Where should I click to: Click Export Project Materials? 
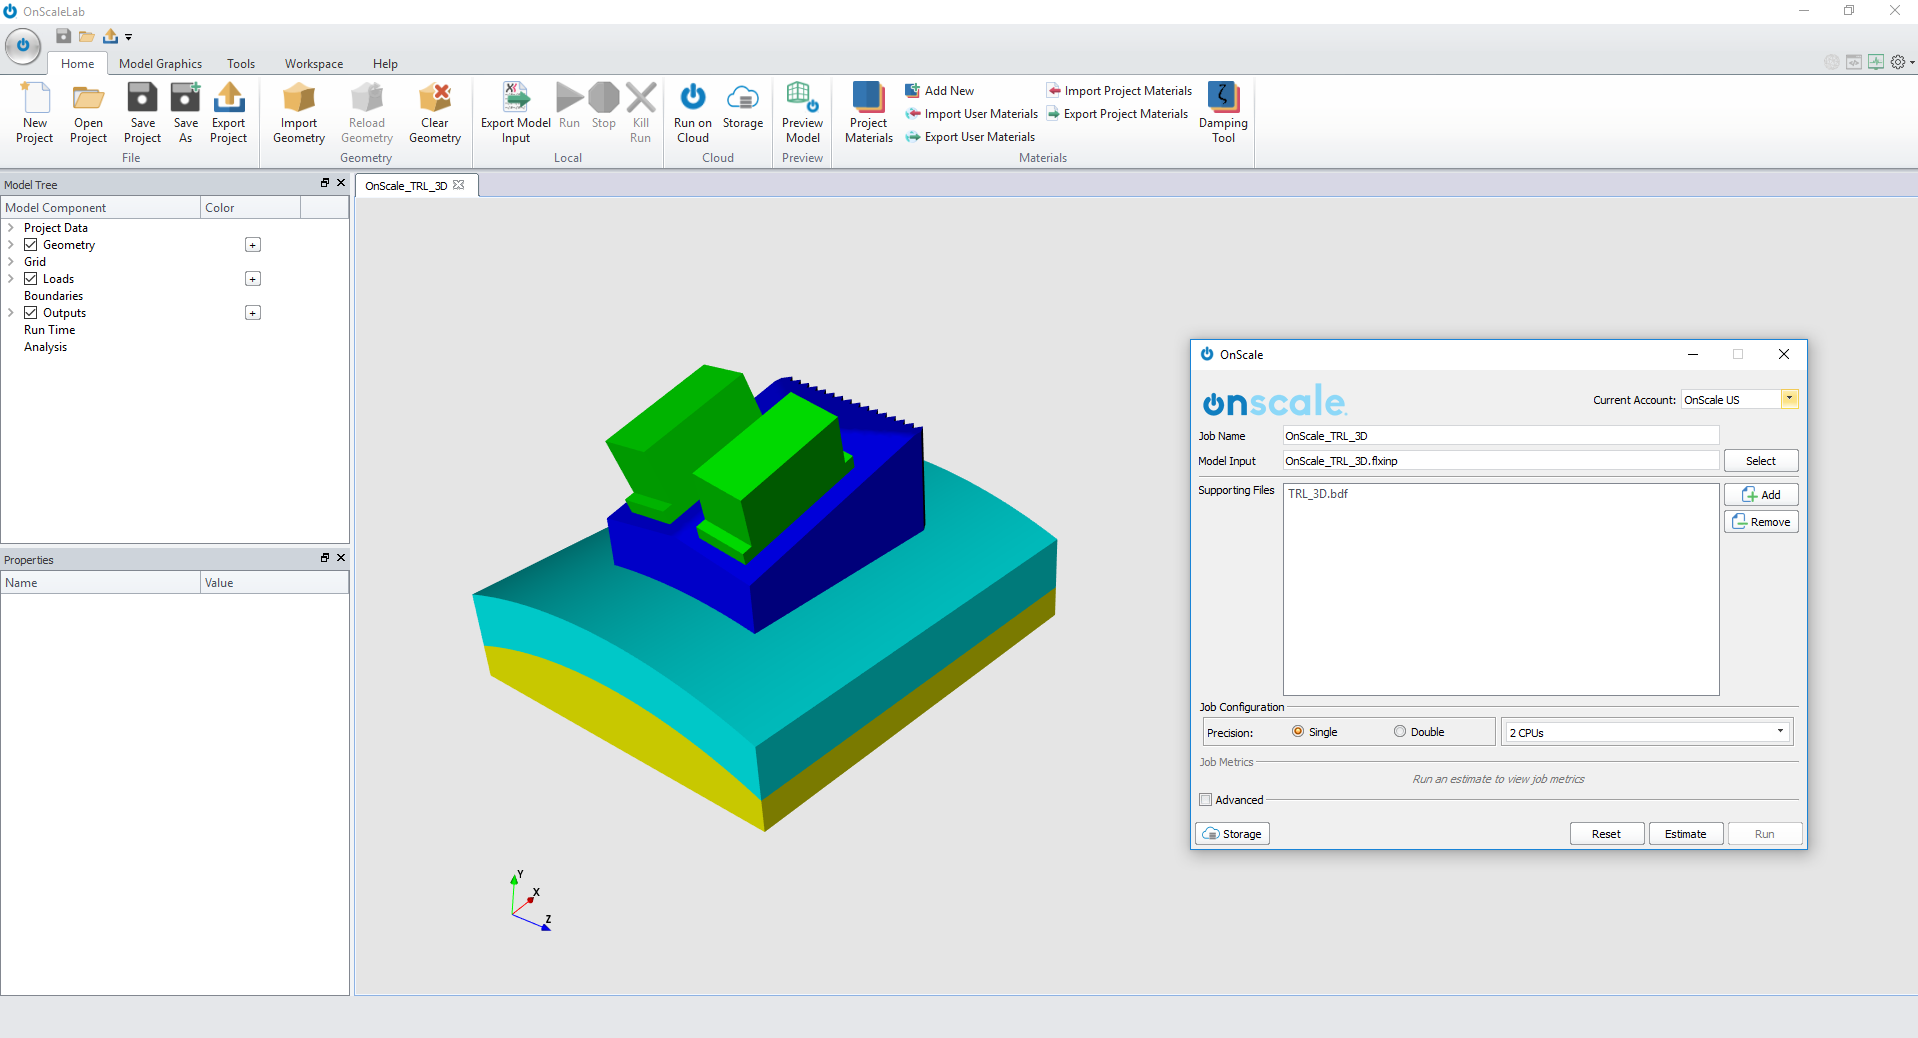click(x=1117, y=114)
